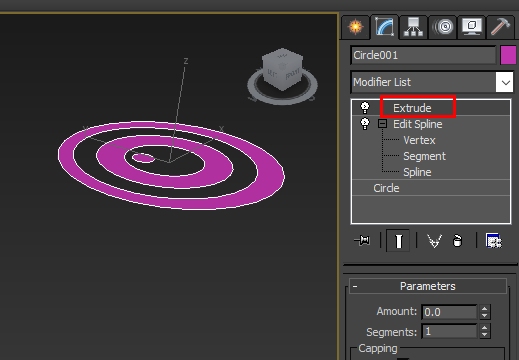Select the Circle base object in stack
Screen dimensions: 519x360
386,188
